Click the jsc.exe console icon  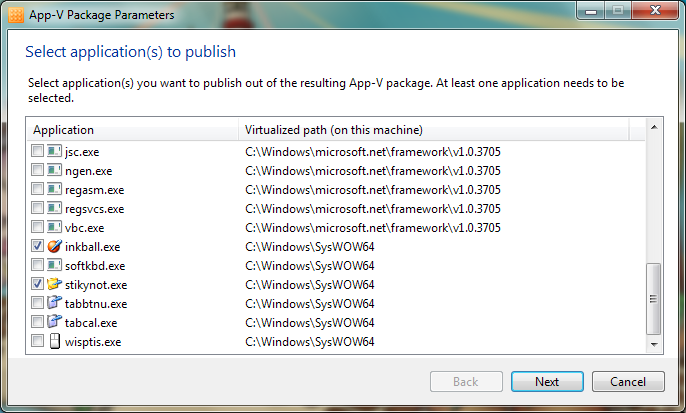[54, 151]
